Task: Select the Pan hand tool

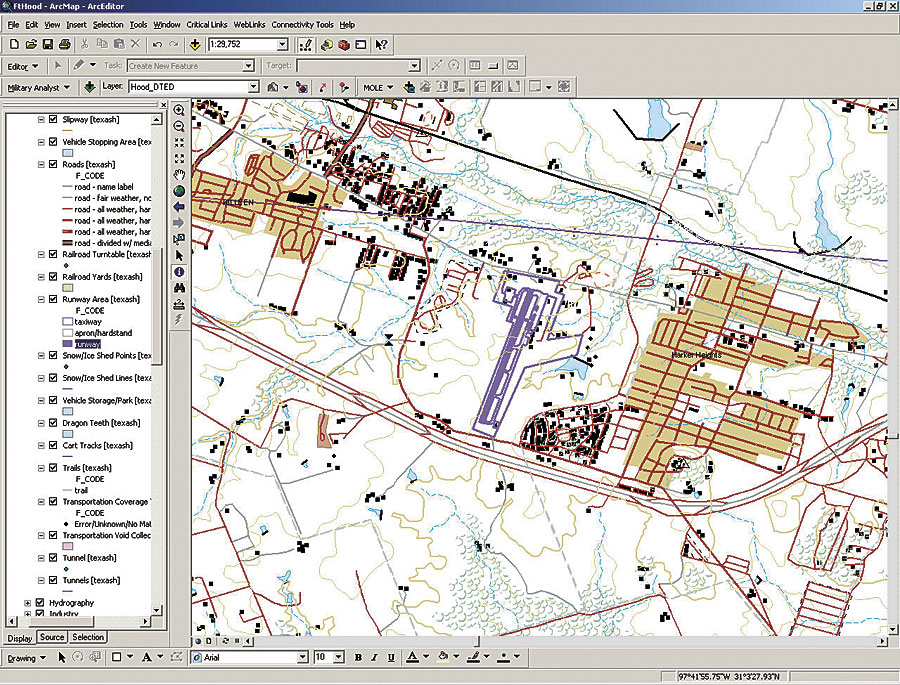Action: (179, 174)
